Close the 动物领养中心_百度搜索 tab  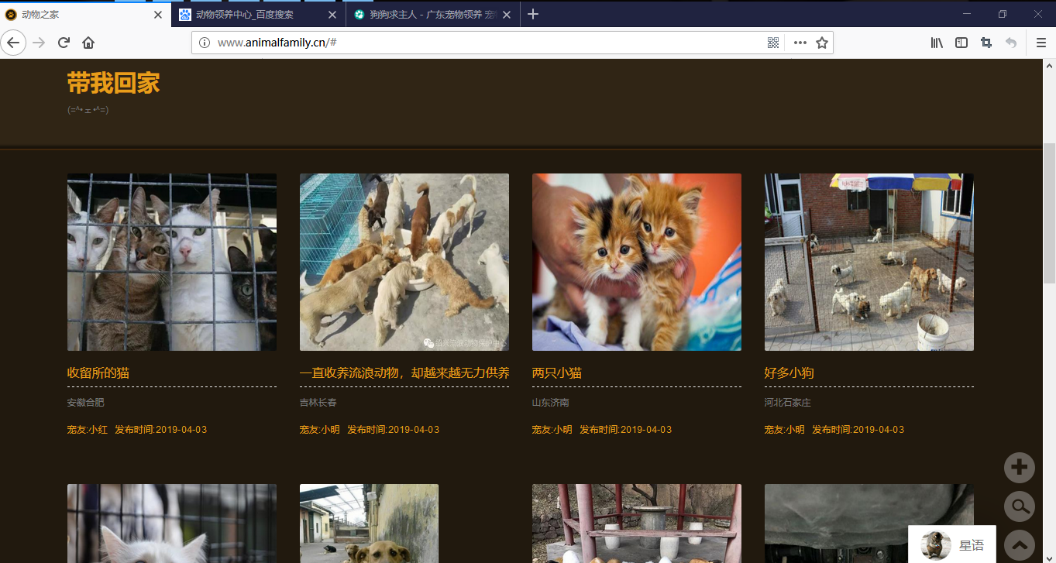click(x=332, y=14)
